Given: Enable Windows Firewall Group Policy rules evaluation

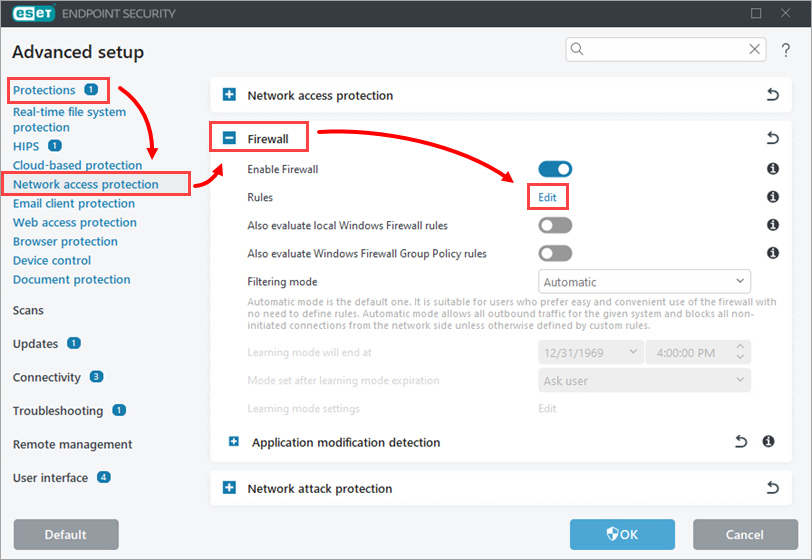Looking at the screenshot, I should pyautogui.click(x=555, y=254).
